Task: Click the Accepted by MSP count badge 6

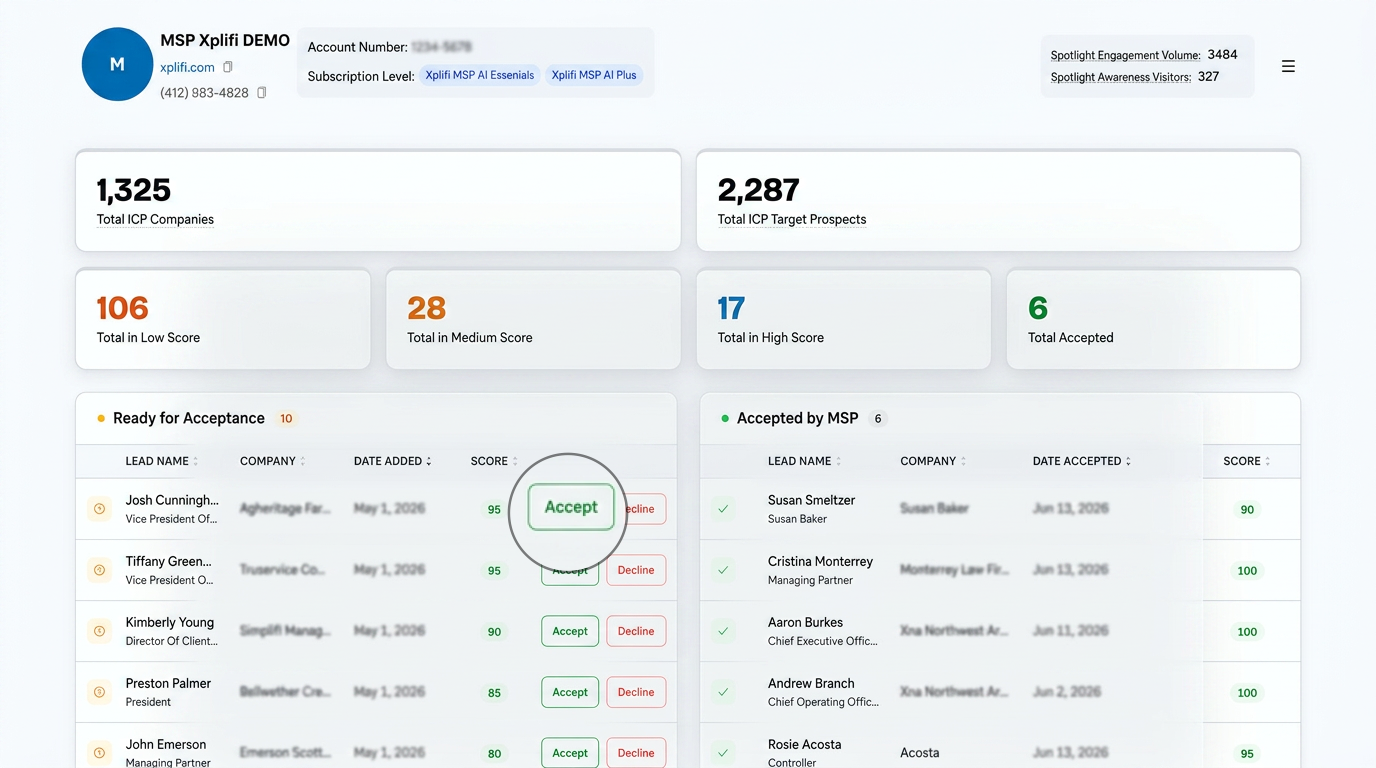Action: pos(878,418)
